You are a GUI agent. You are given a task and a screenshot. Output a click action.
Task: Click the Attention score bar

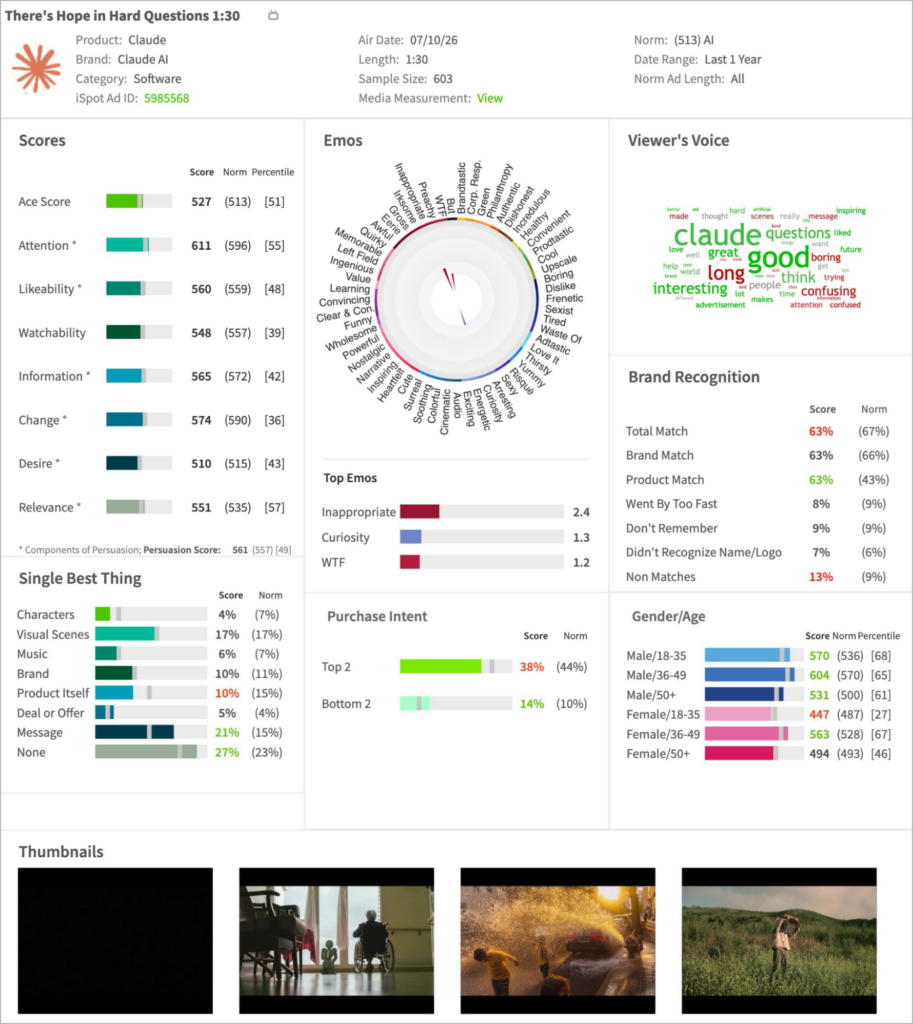coord(139,245)
